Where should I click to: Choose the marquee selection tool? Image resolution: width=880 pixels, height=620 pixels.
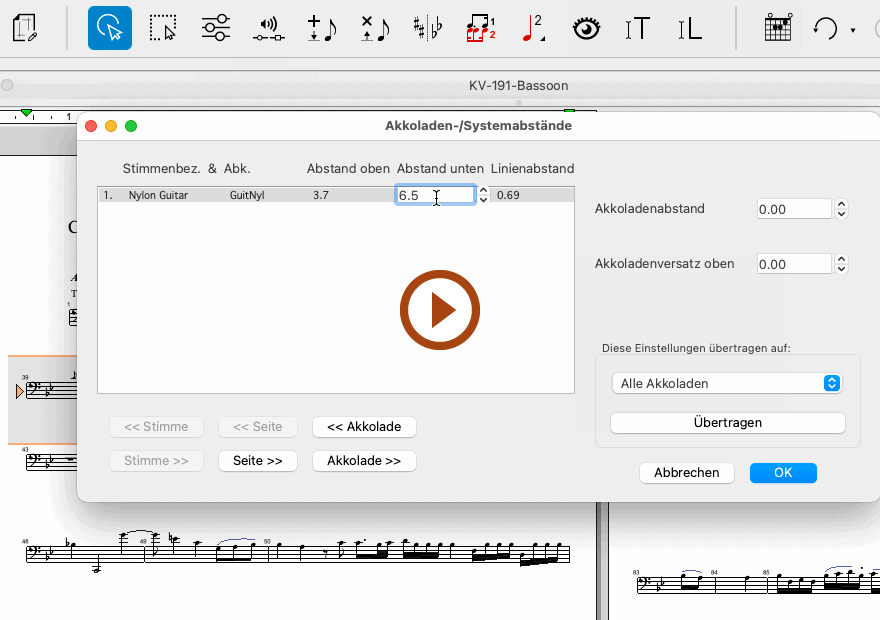(162, 28)
